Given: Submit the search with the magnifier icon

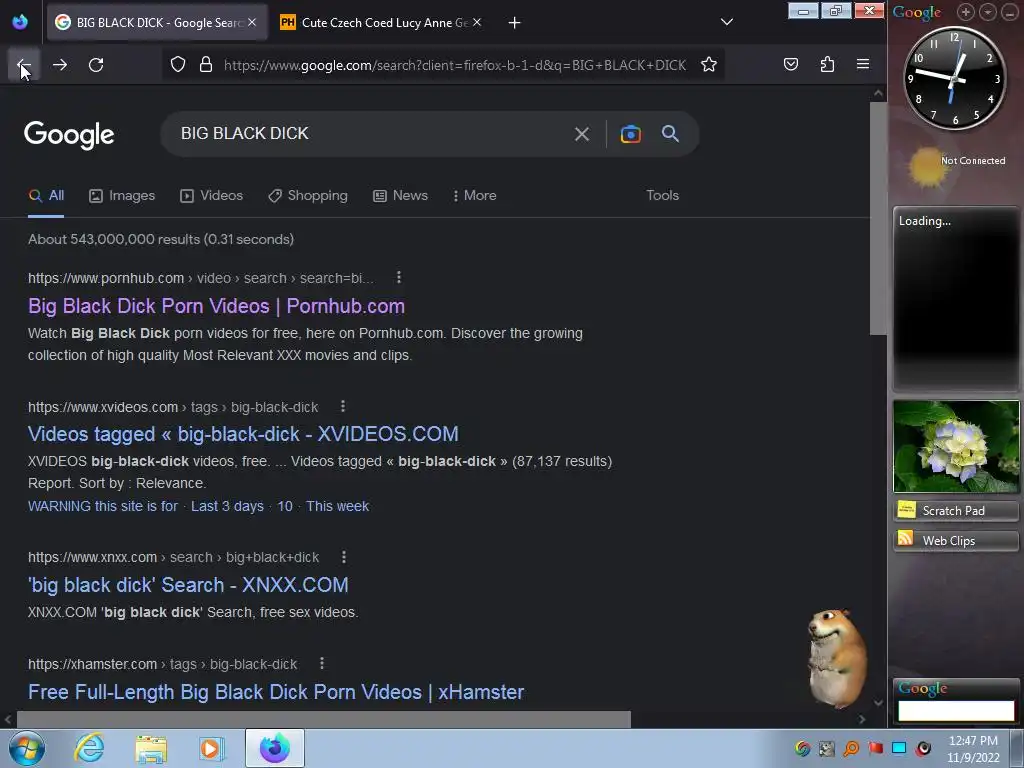Looking at the screenshot, I should click(x=670, y=134).
